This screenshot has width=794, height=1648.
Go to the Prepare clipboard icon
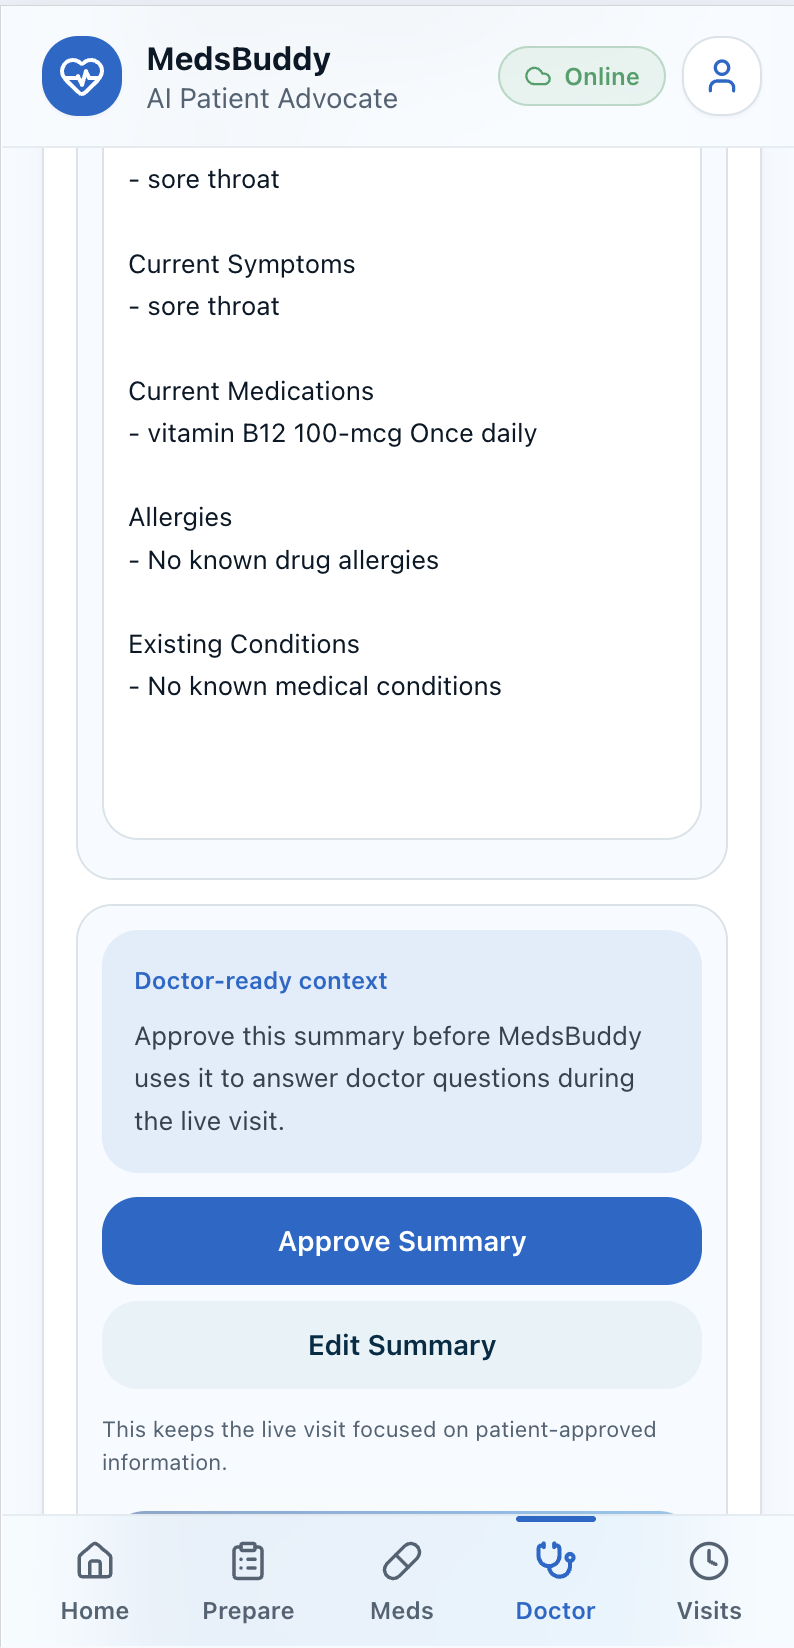248,1560
